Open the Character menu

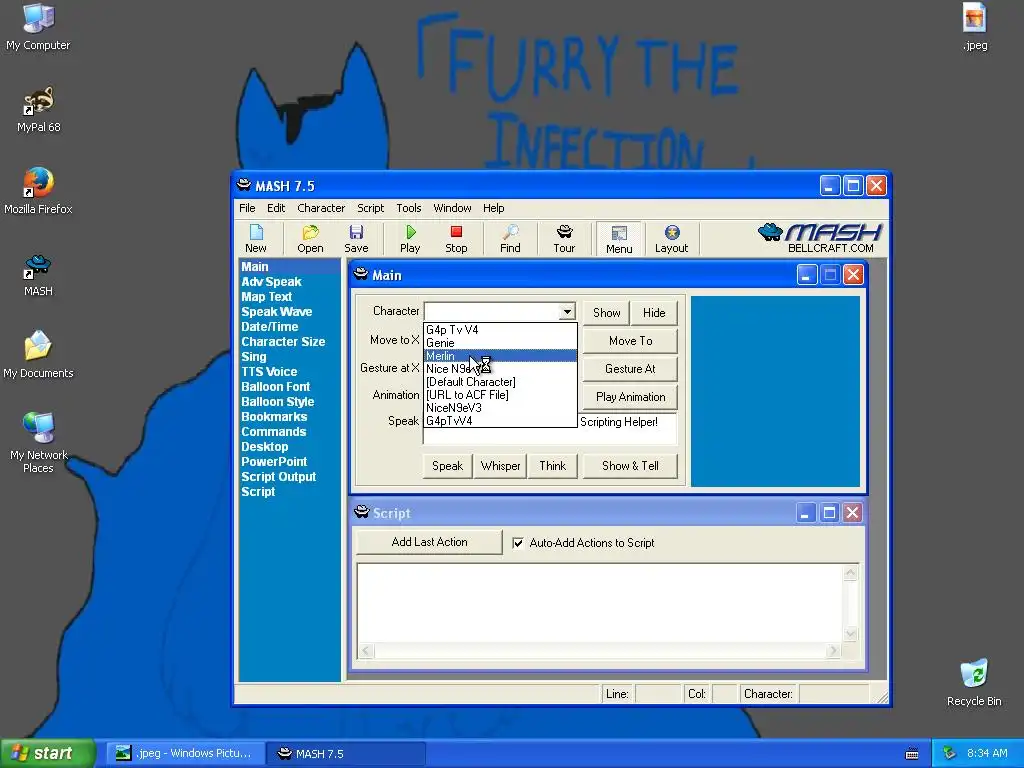tap(321, 208)
